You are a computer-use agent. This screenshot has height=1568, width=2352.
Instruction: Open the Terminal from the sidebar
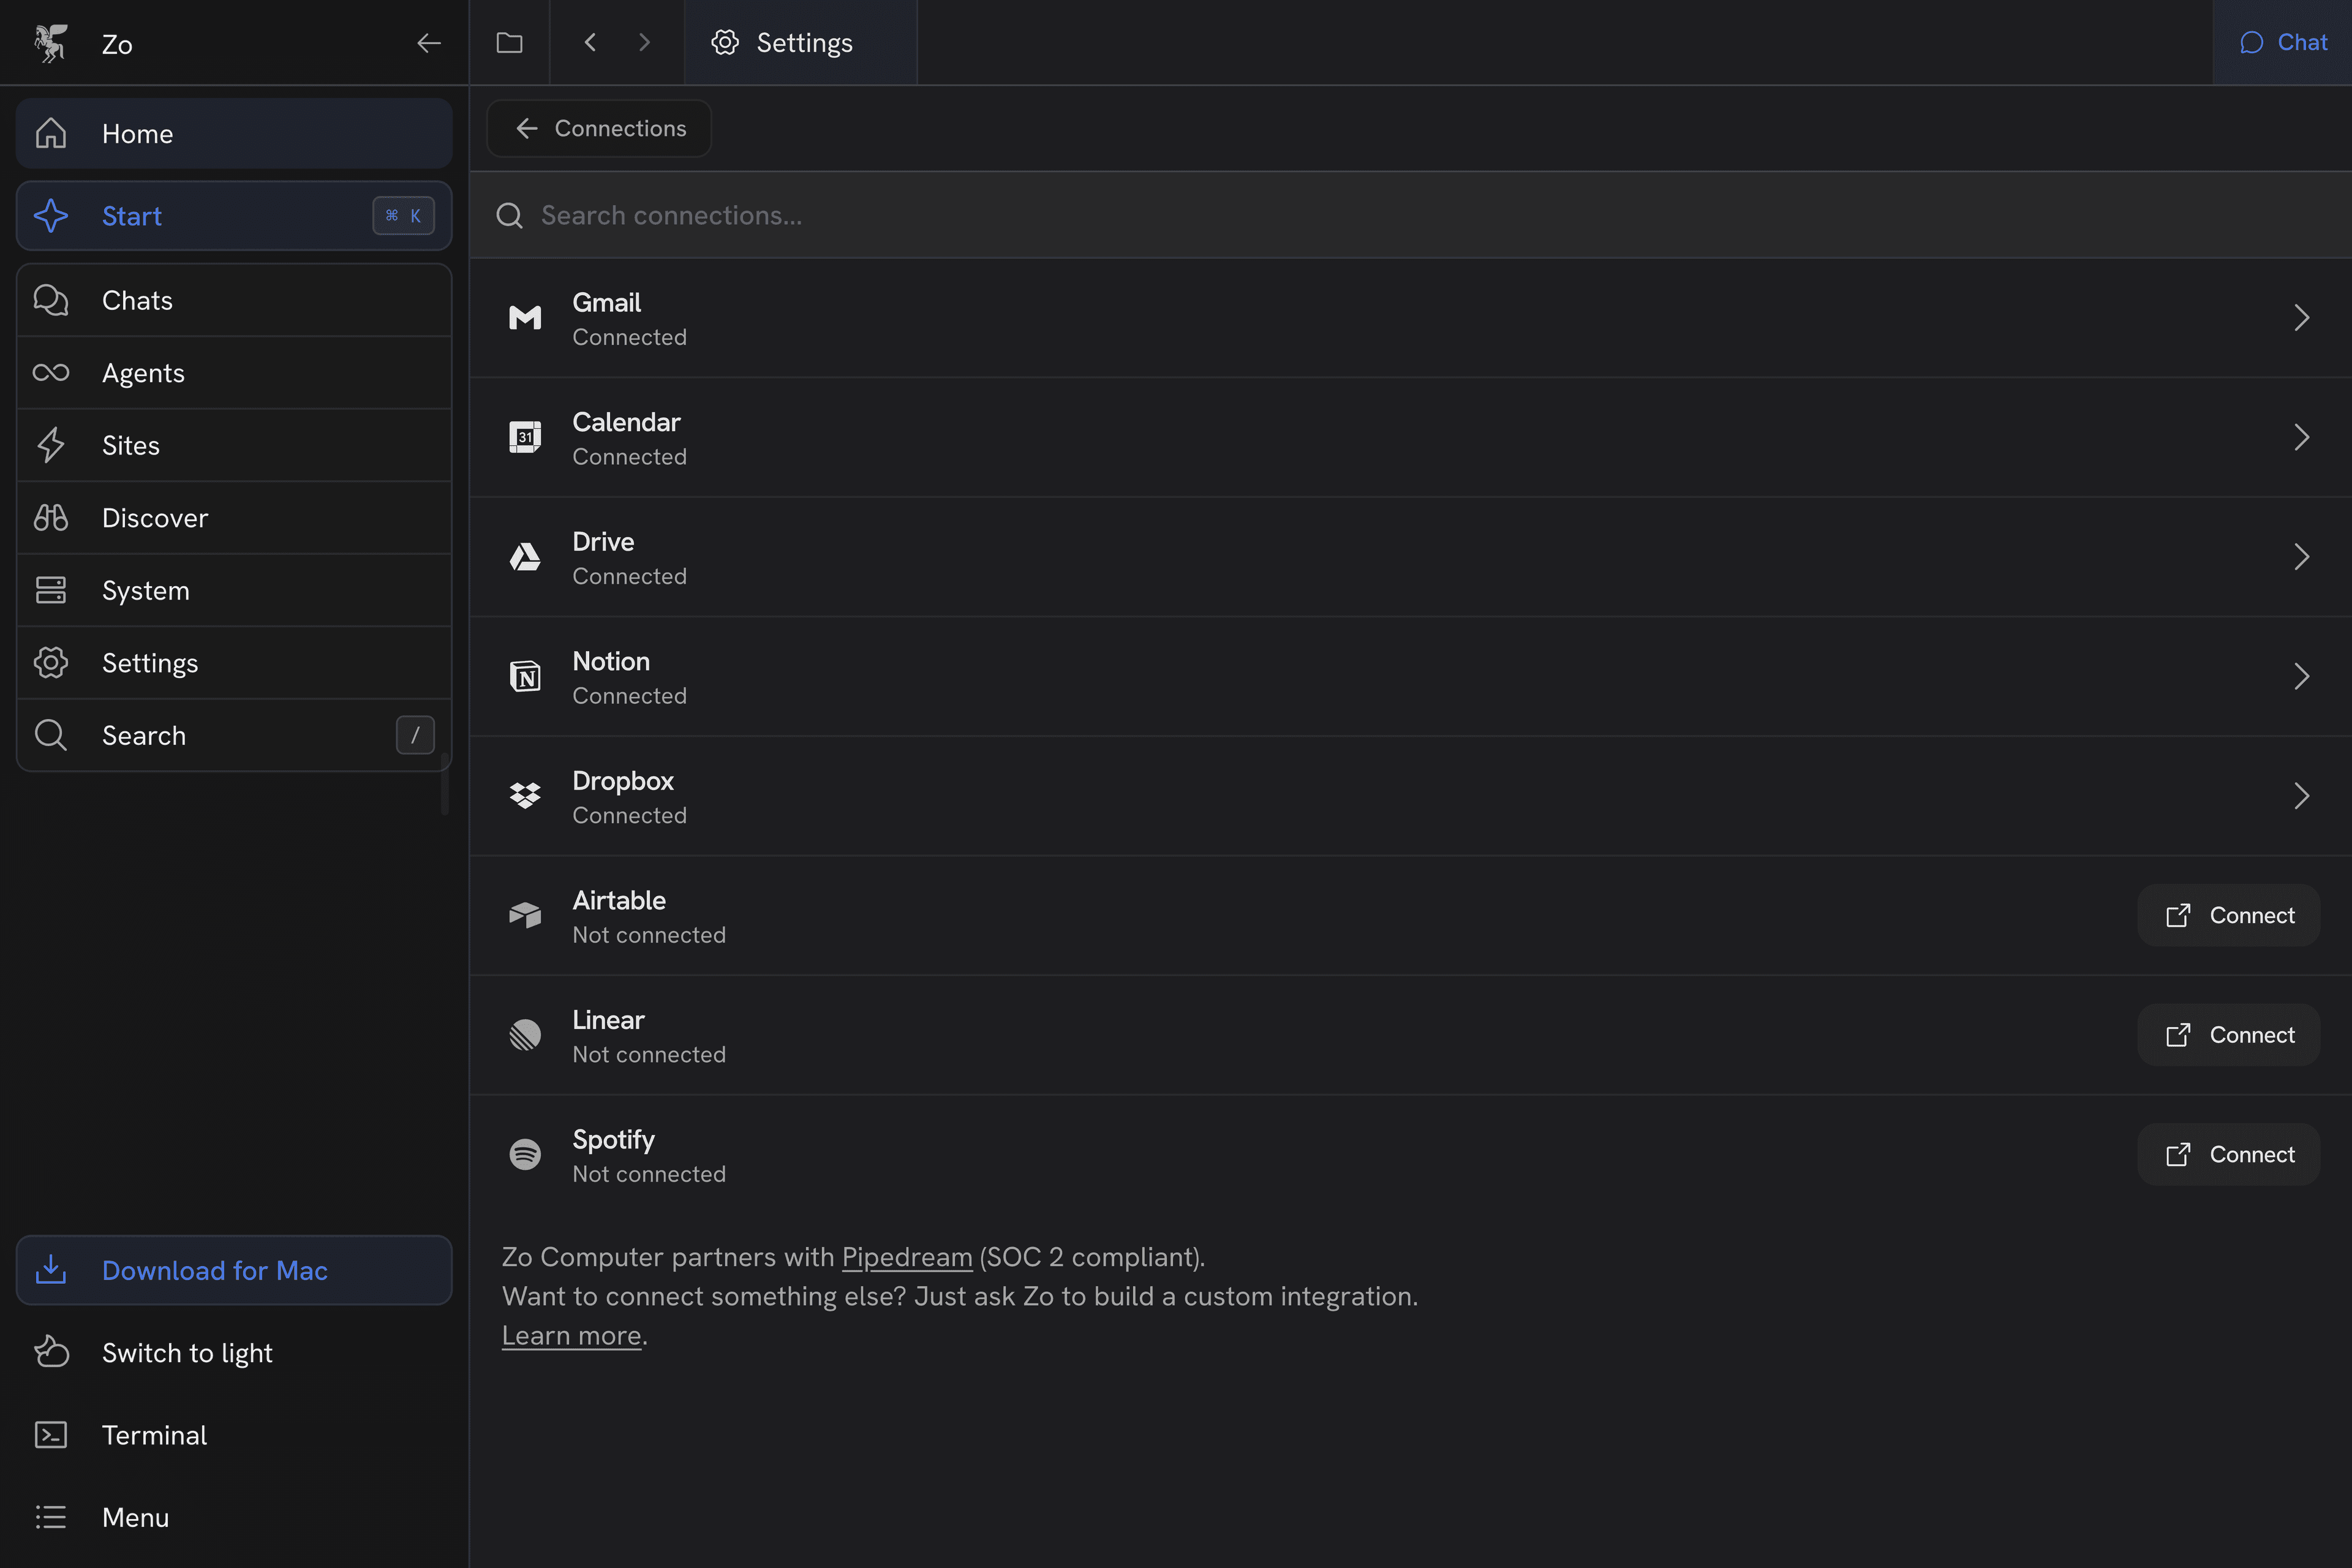(x=154, y=1435)
